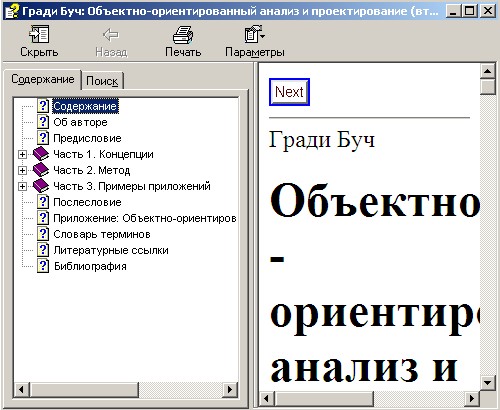This screenshot has width=500, height=410.
Task: Click the contents tree scroll-left arrow
Action: (22, 389)
